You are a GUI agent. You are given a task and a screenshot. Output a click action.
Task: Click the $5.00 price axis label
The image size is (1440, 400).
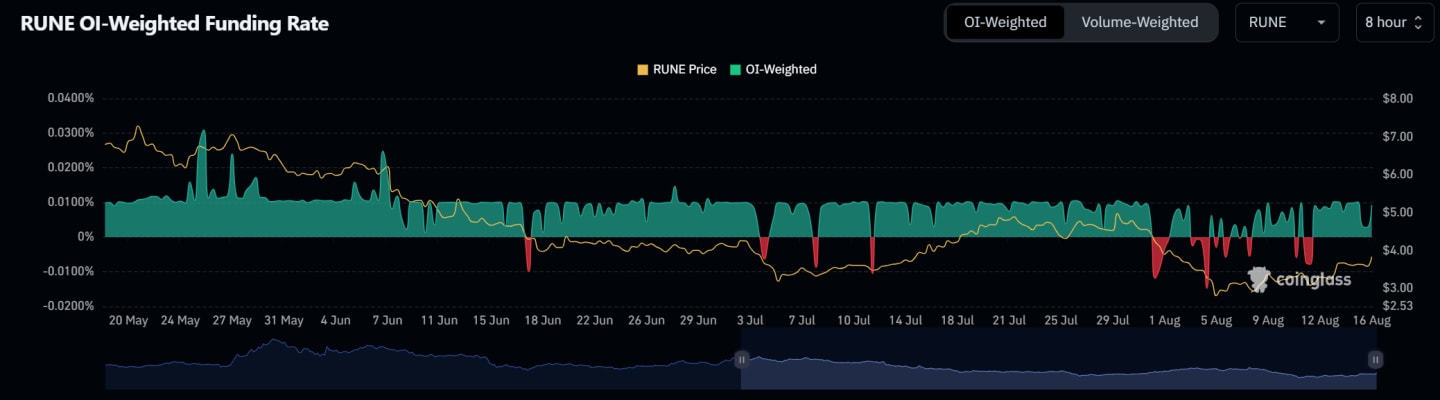coord(1397,212)
